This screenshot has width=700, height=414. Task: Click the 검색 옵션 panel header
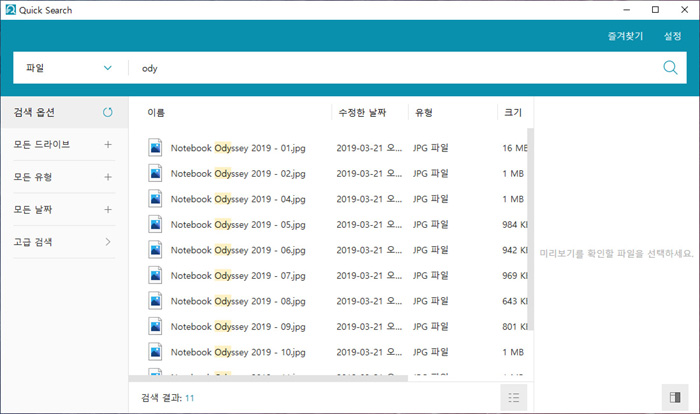[64, 113]
